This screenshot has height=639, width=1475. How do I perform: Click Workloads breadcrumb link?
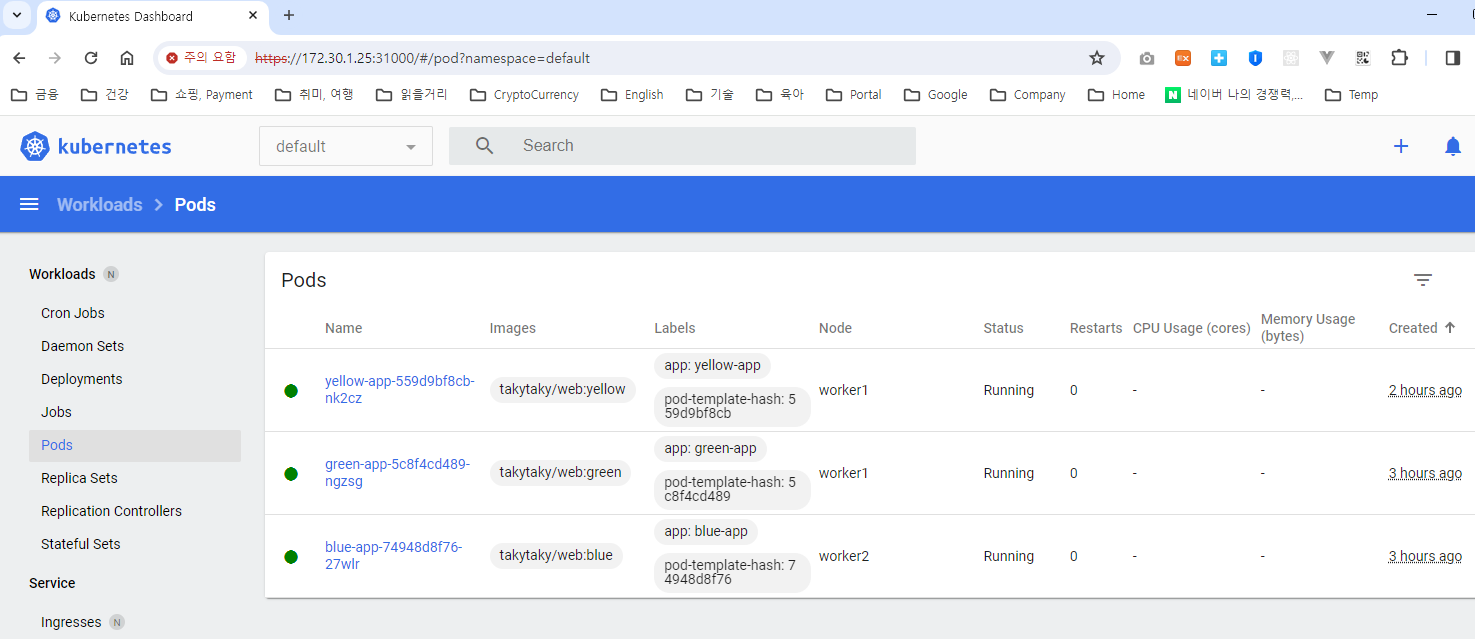100,204
